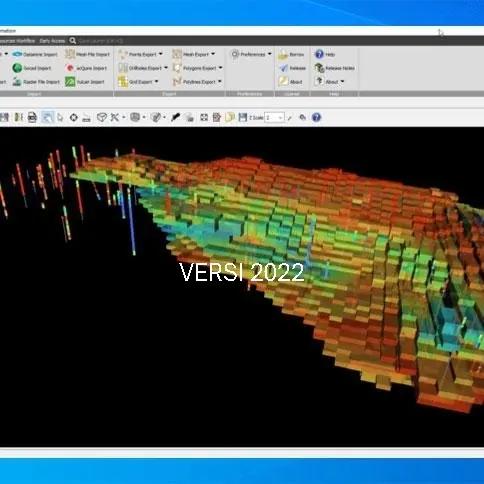Image resolution: width=484 pixels, height=484 pixels.
Task: Open Raster File Import
Action: (36, 82)
